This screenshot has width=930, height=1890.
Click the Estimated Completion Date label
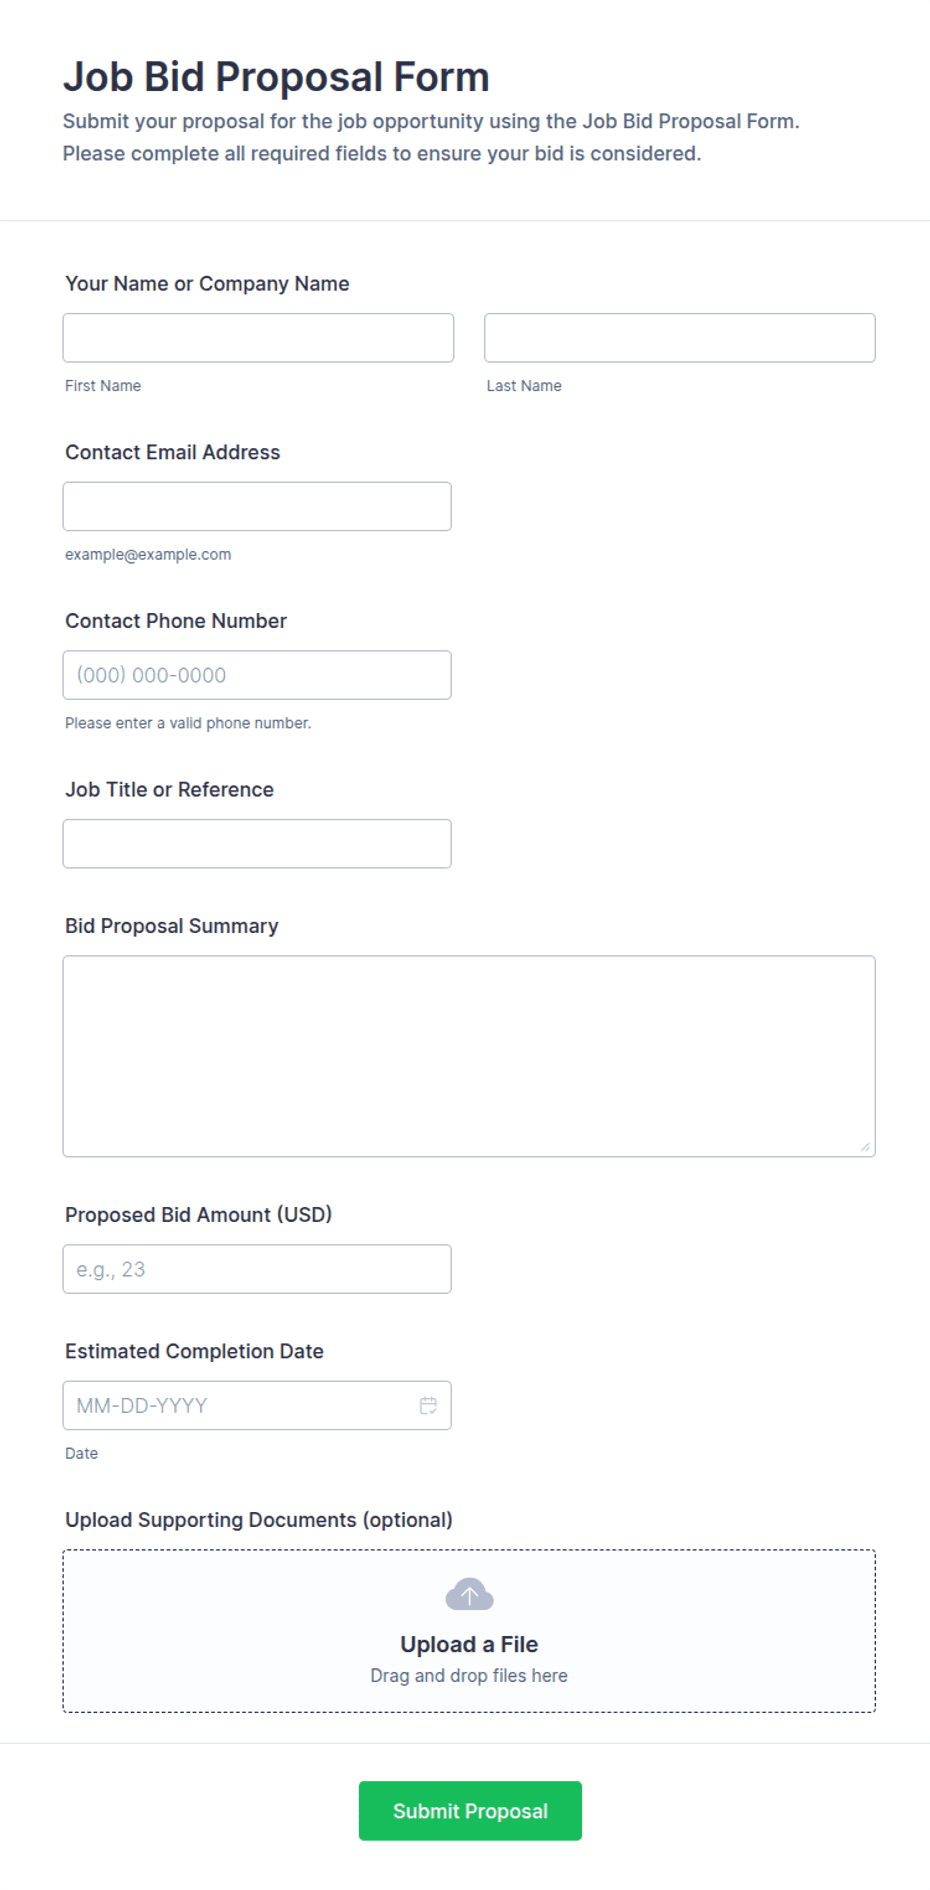[x=194, y=1351]
